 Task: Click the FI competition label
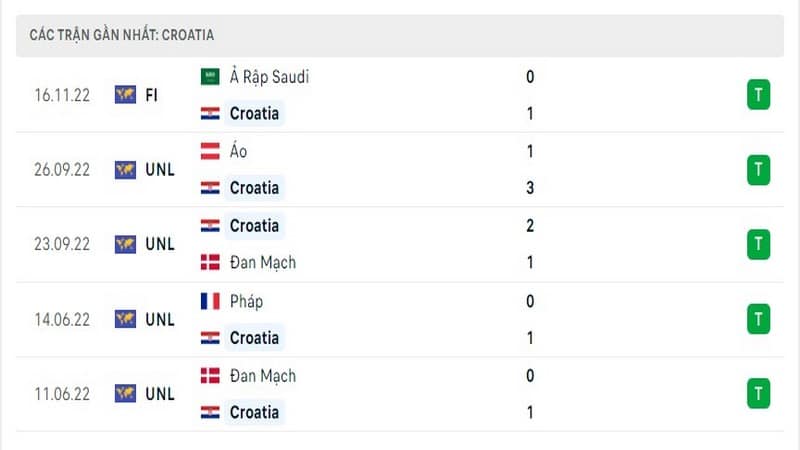tap(152, 95)
